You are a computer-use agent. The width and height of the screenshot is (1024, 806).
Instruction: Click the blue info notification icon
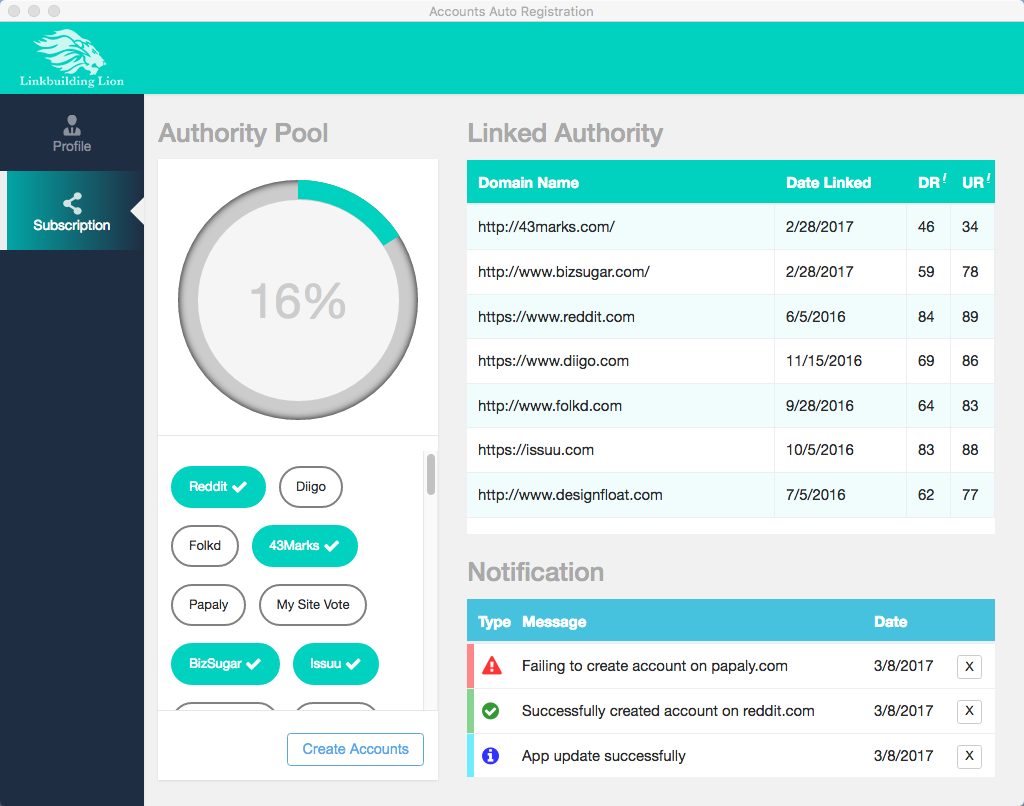pos(491,756)
